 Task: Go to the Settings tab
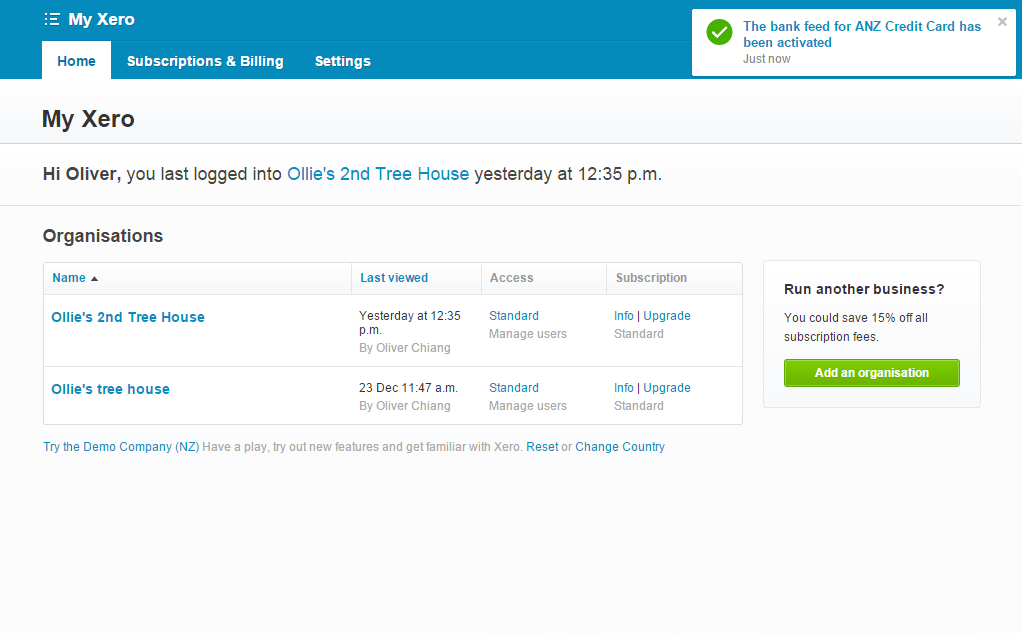pyautogui.click(x=342, y=61)
